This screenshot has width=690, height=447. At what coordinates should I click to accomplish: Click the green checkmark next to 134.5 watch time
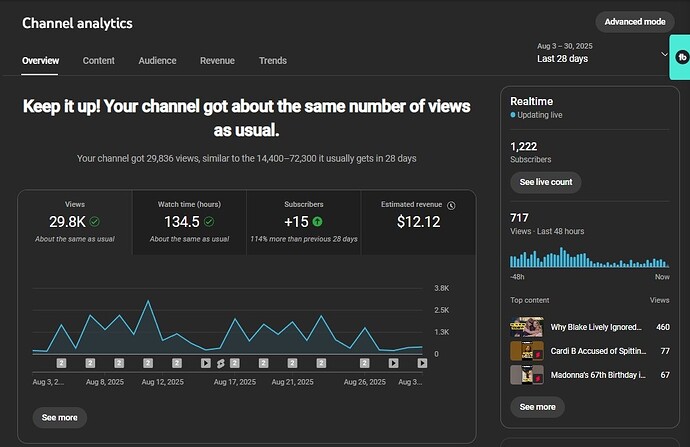tap(208, 222)
